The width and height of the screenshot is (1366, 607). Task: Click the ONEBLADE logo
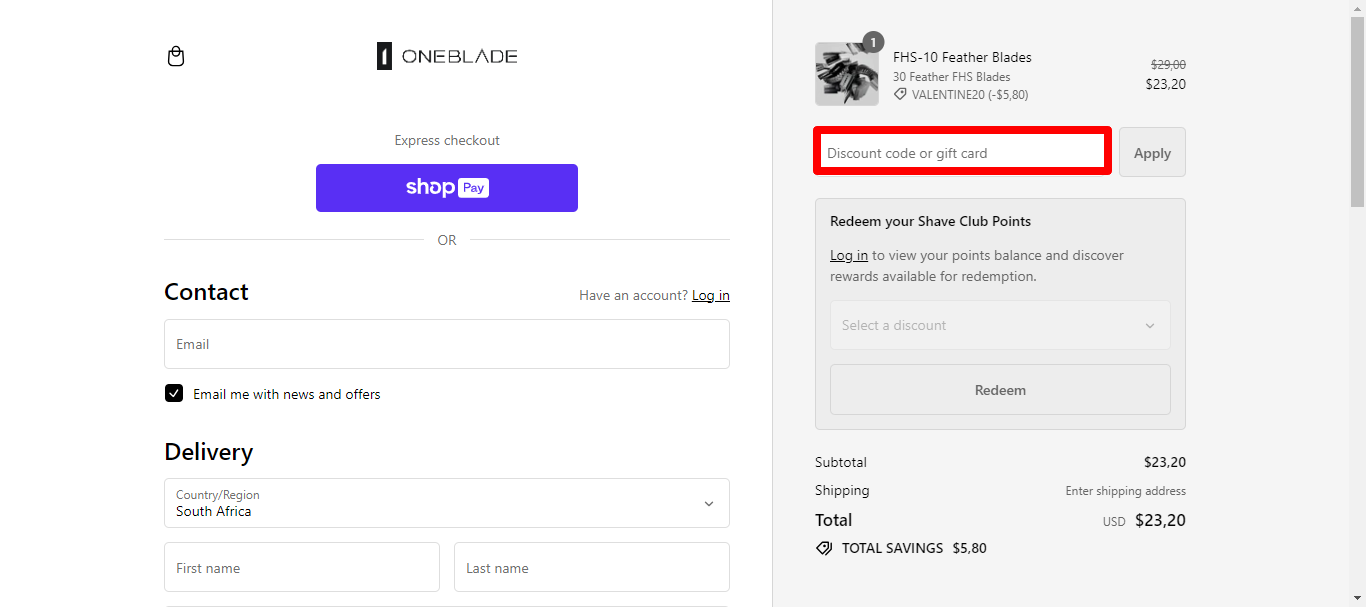(x=446, y=55)
